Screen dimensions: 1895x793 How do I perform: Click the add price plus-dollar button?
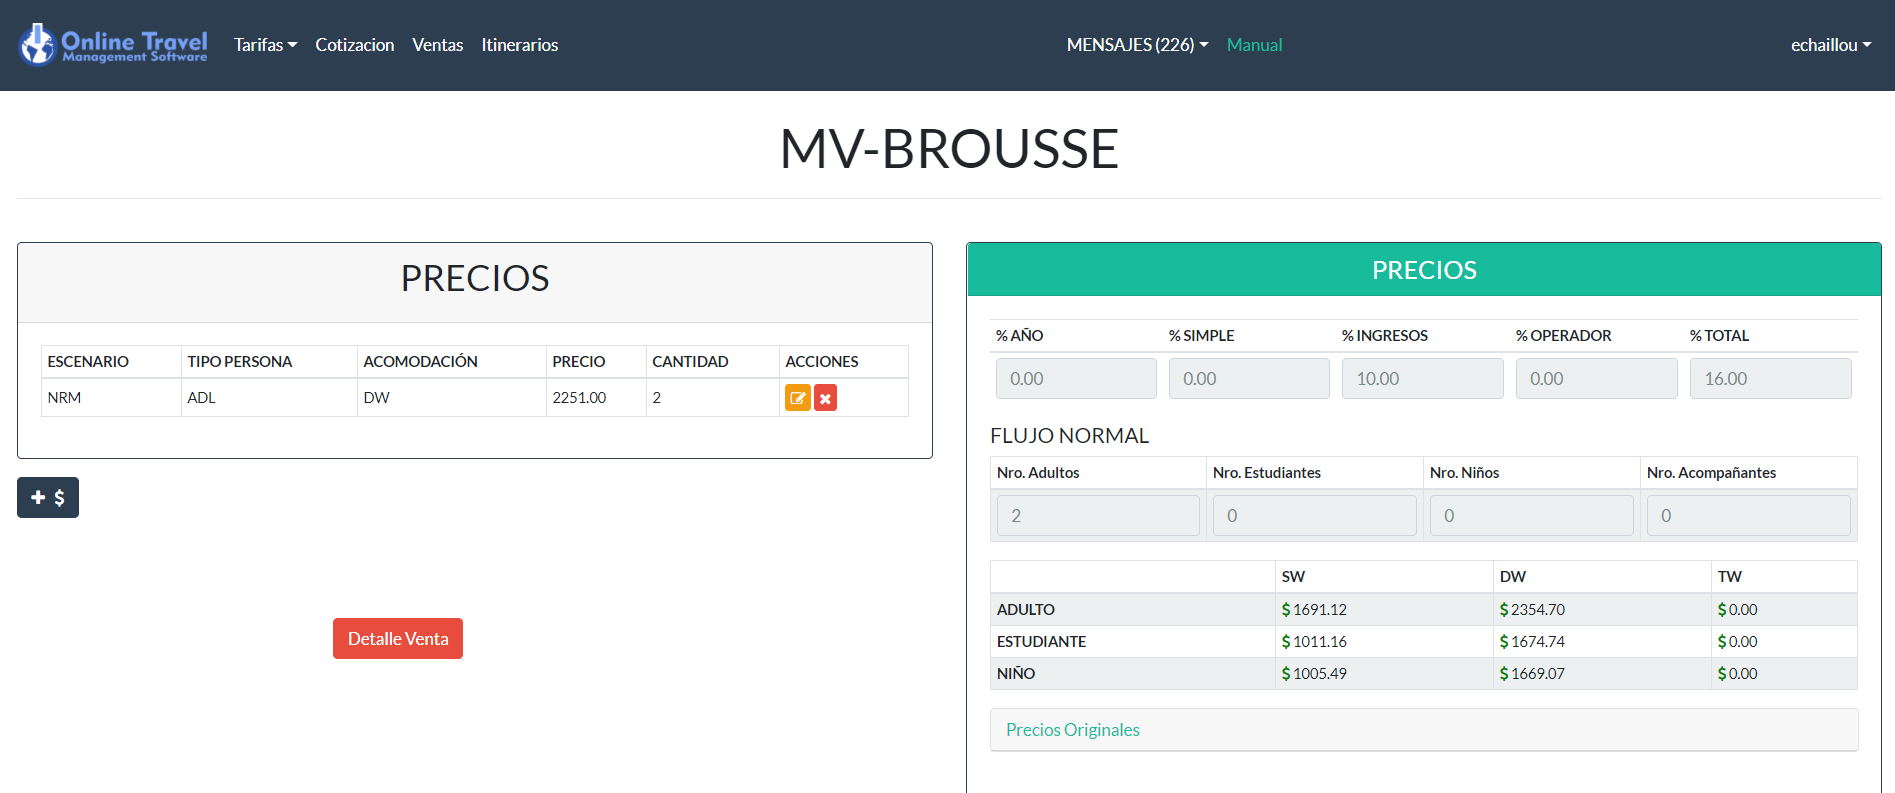pyautogui.click(x=48, y=498)
